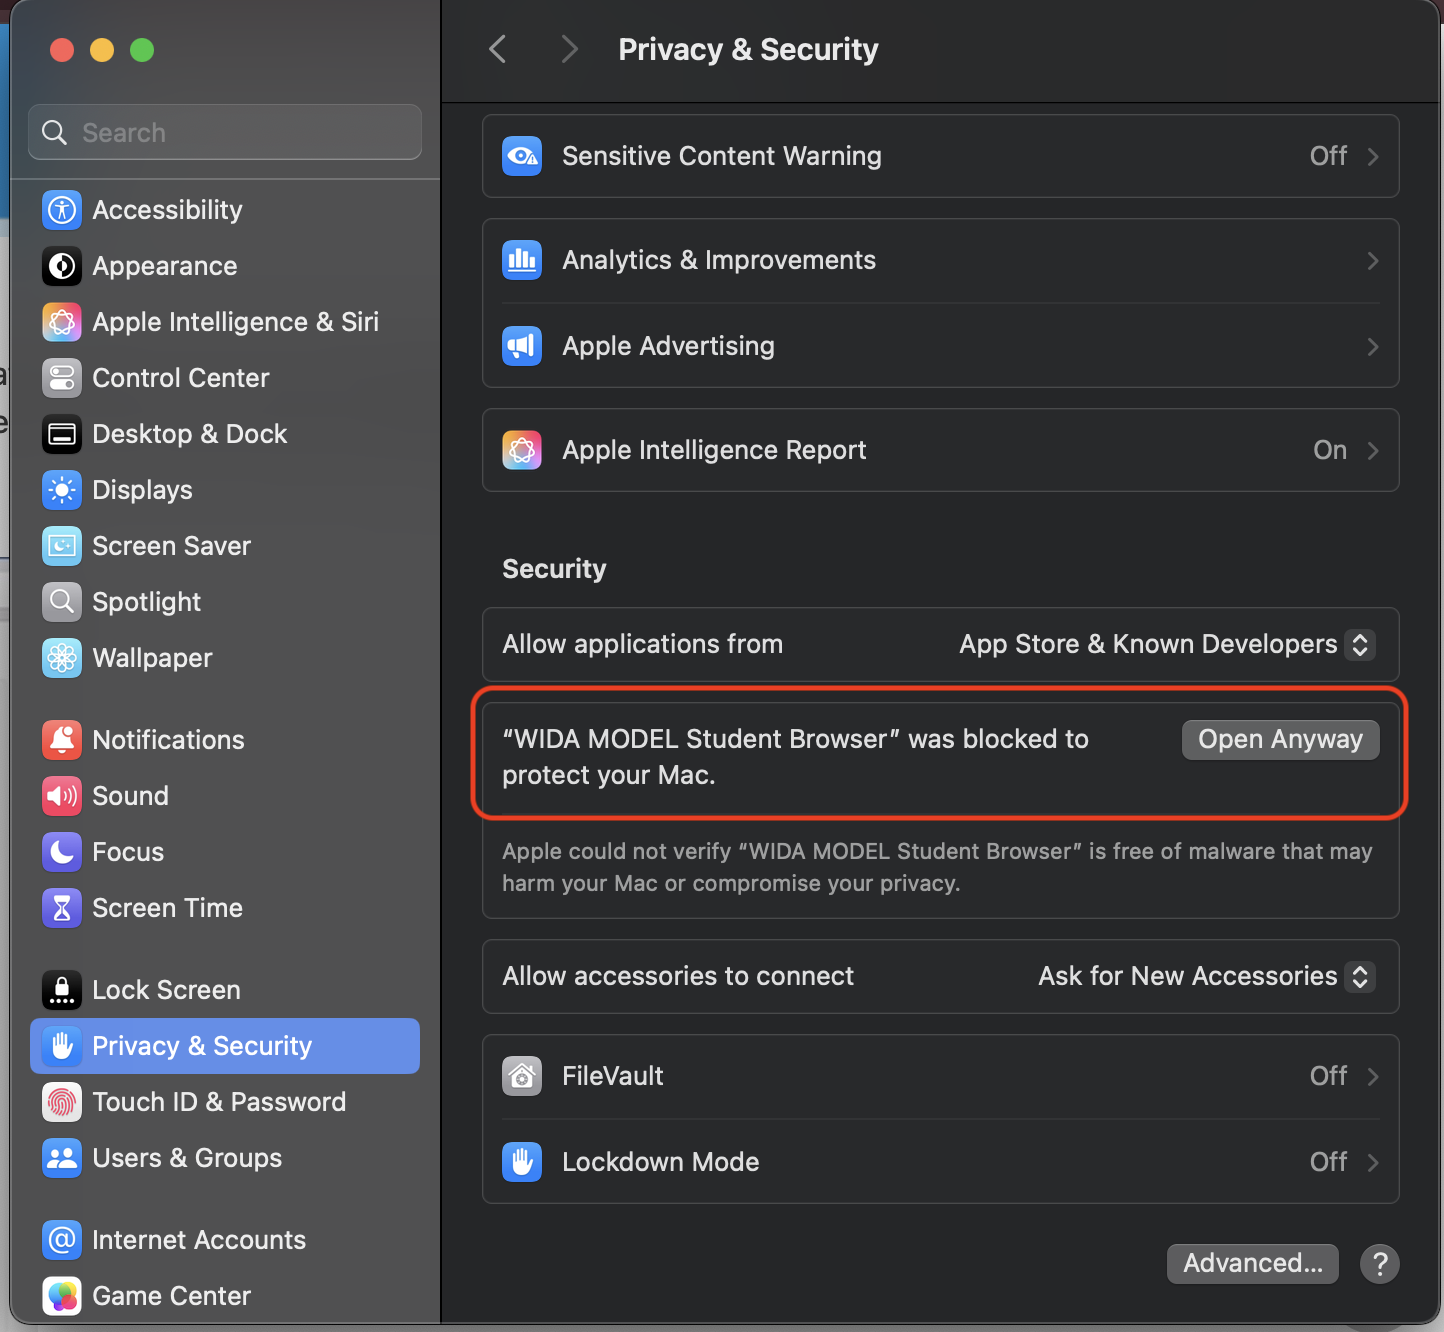Select the Control Center sidebar icon

[62, 378]
